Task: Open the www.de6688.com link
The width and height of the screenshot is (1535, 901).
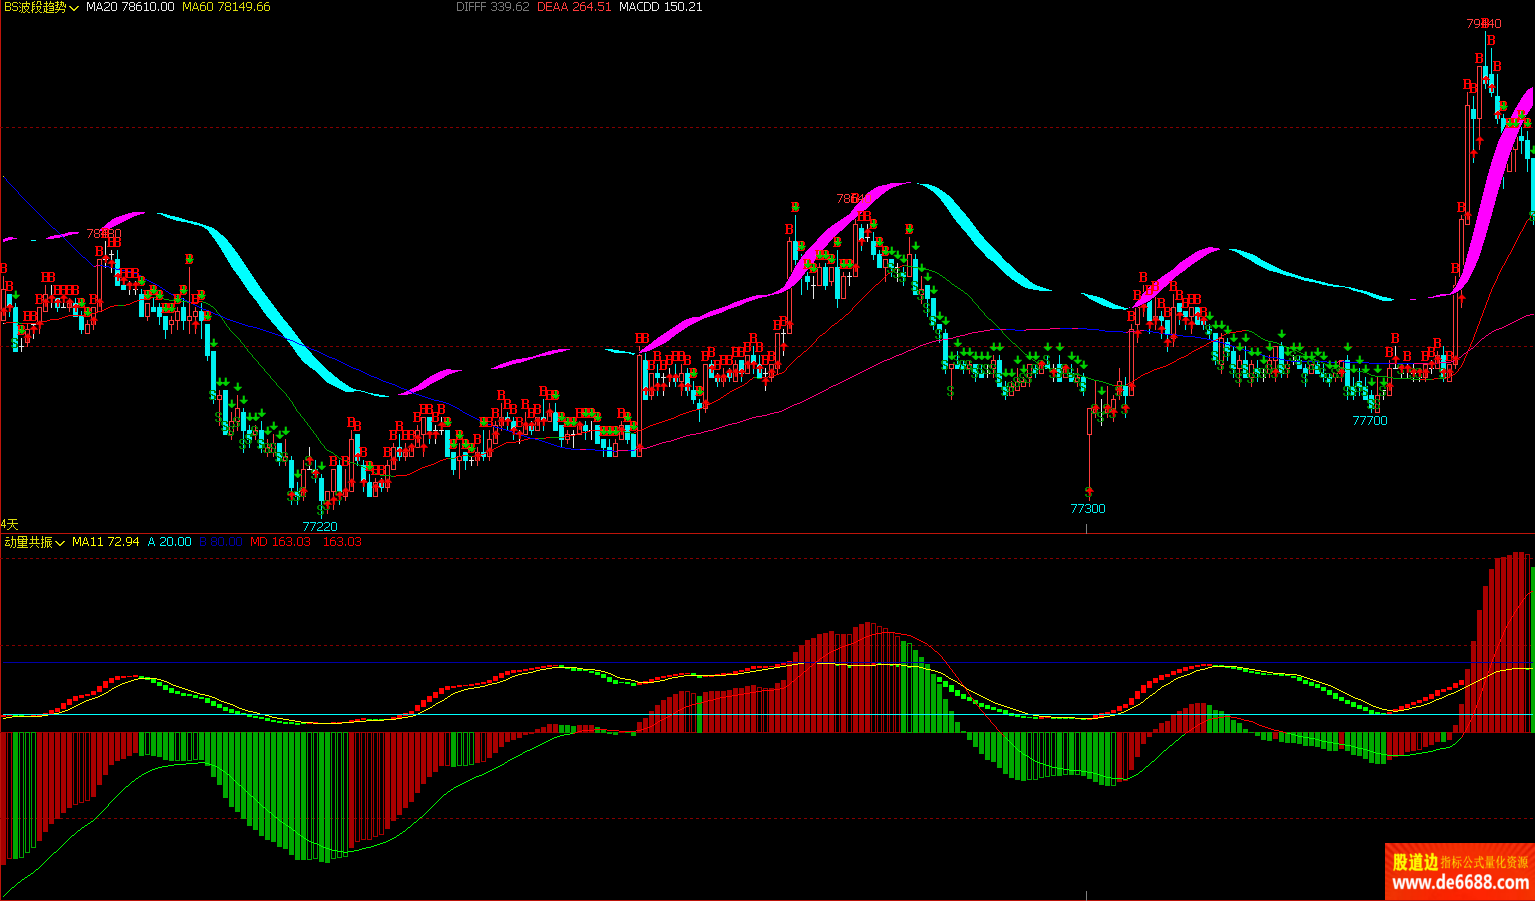Action: tap(1460, 883)
